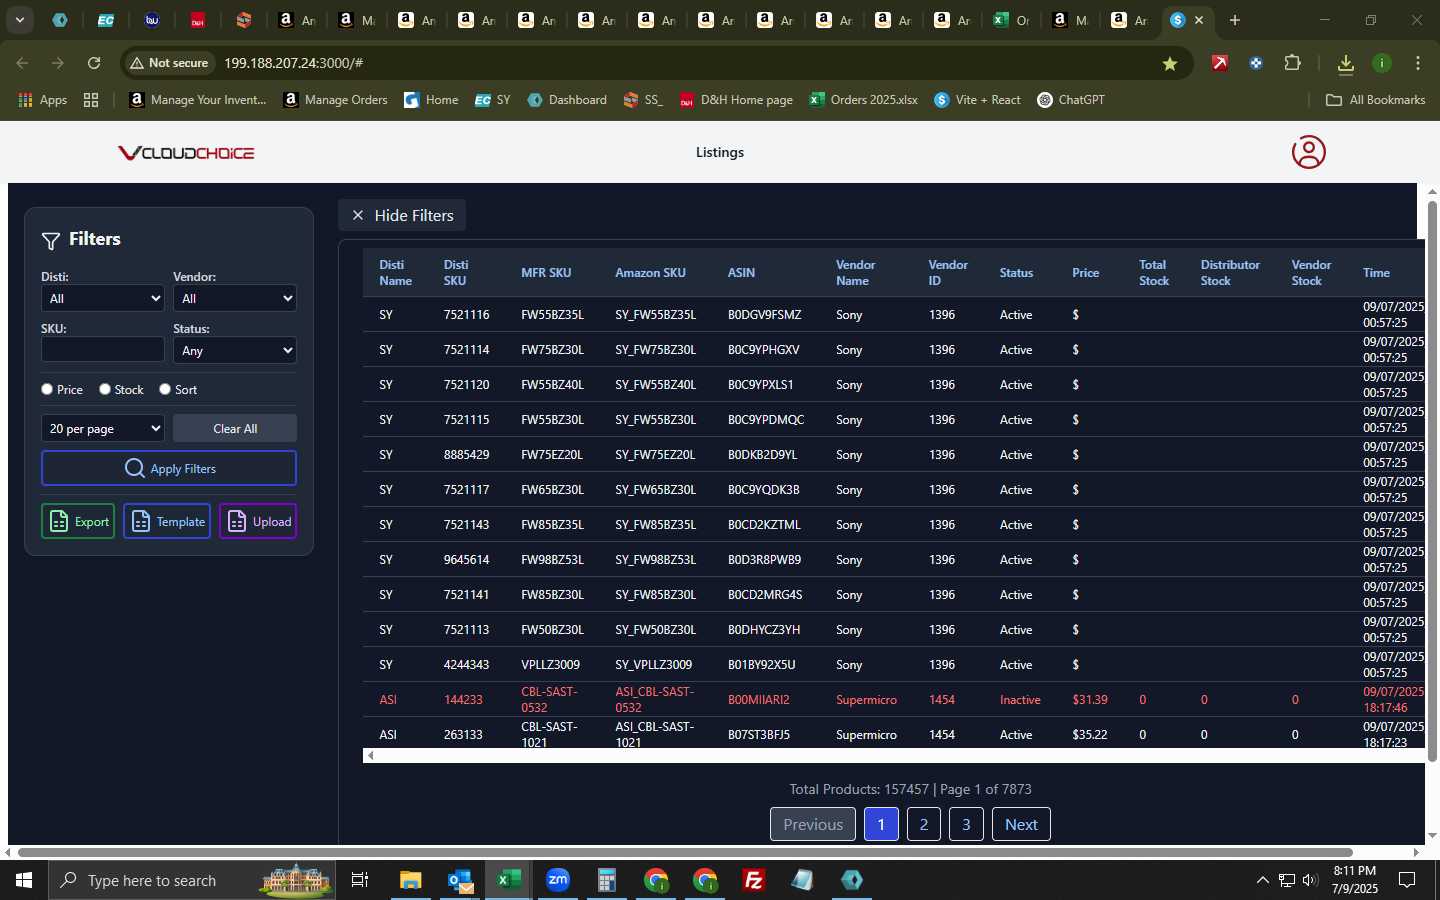Screen dimensions: 1440x900
Task: Open the 20 per page dropdown
Action: pyautogui.click(x=102, y=428)
